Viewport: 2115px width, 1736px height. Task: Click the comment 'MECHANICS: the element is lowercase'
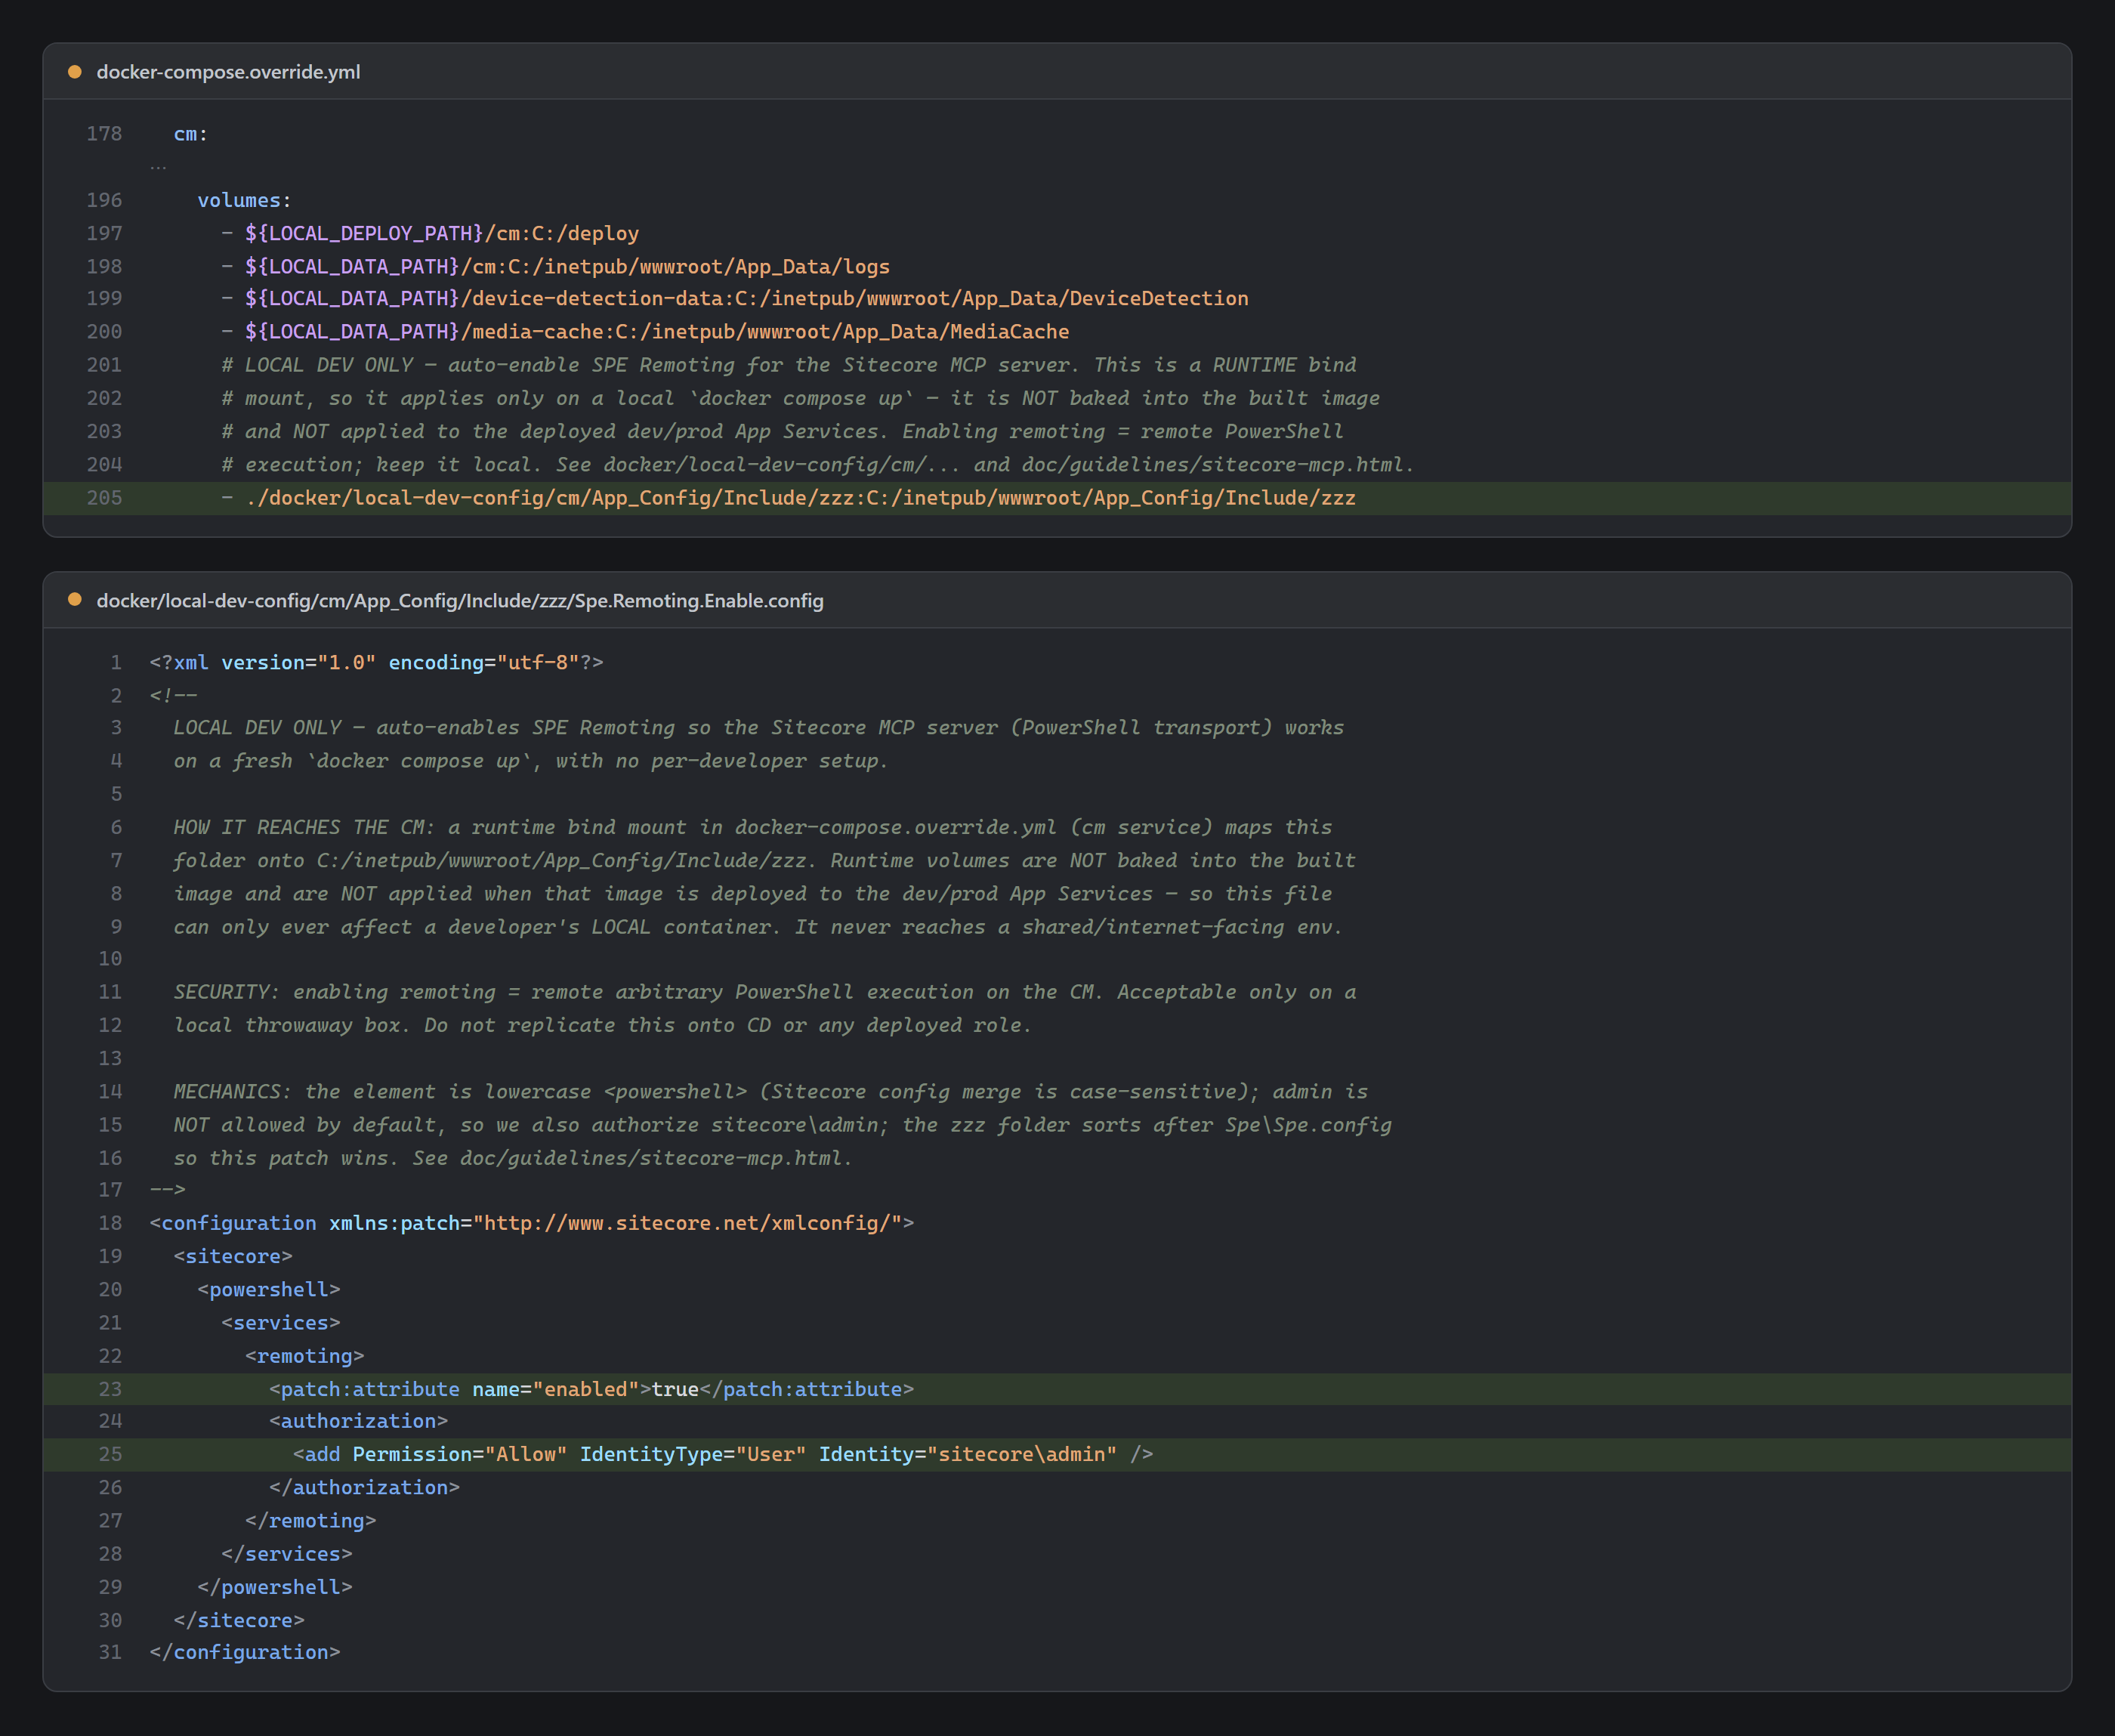click(770, 1092)
